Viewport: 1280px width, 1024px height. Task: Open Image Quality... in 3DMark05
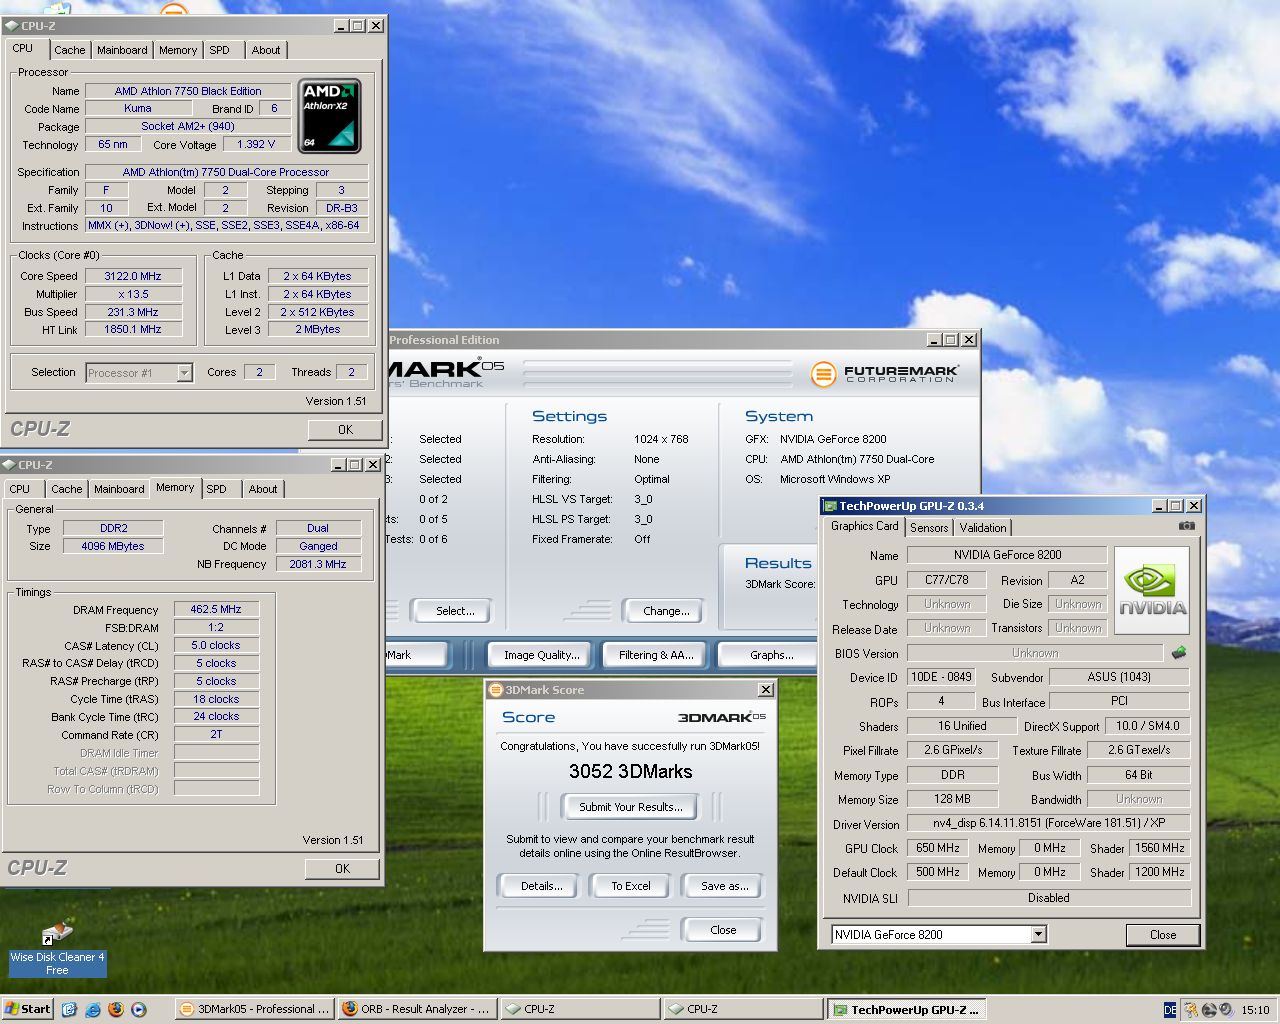click(541, 655)
